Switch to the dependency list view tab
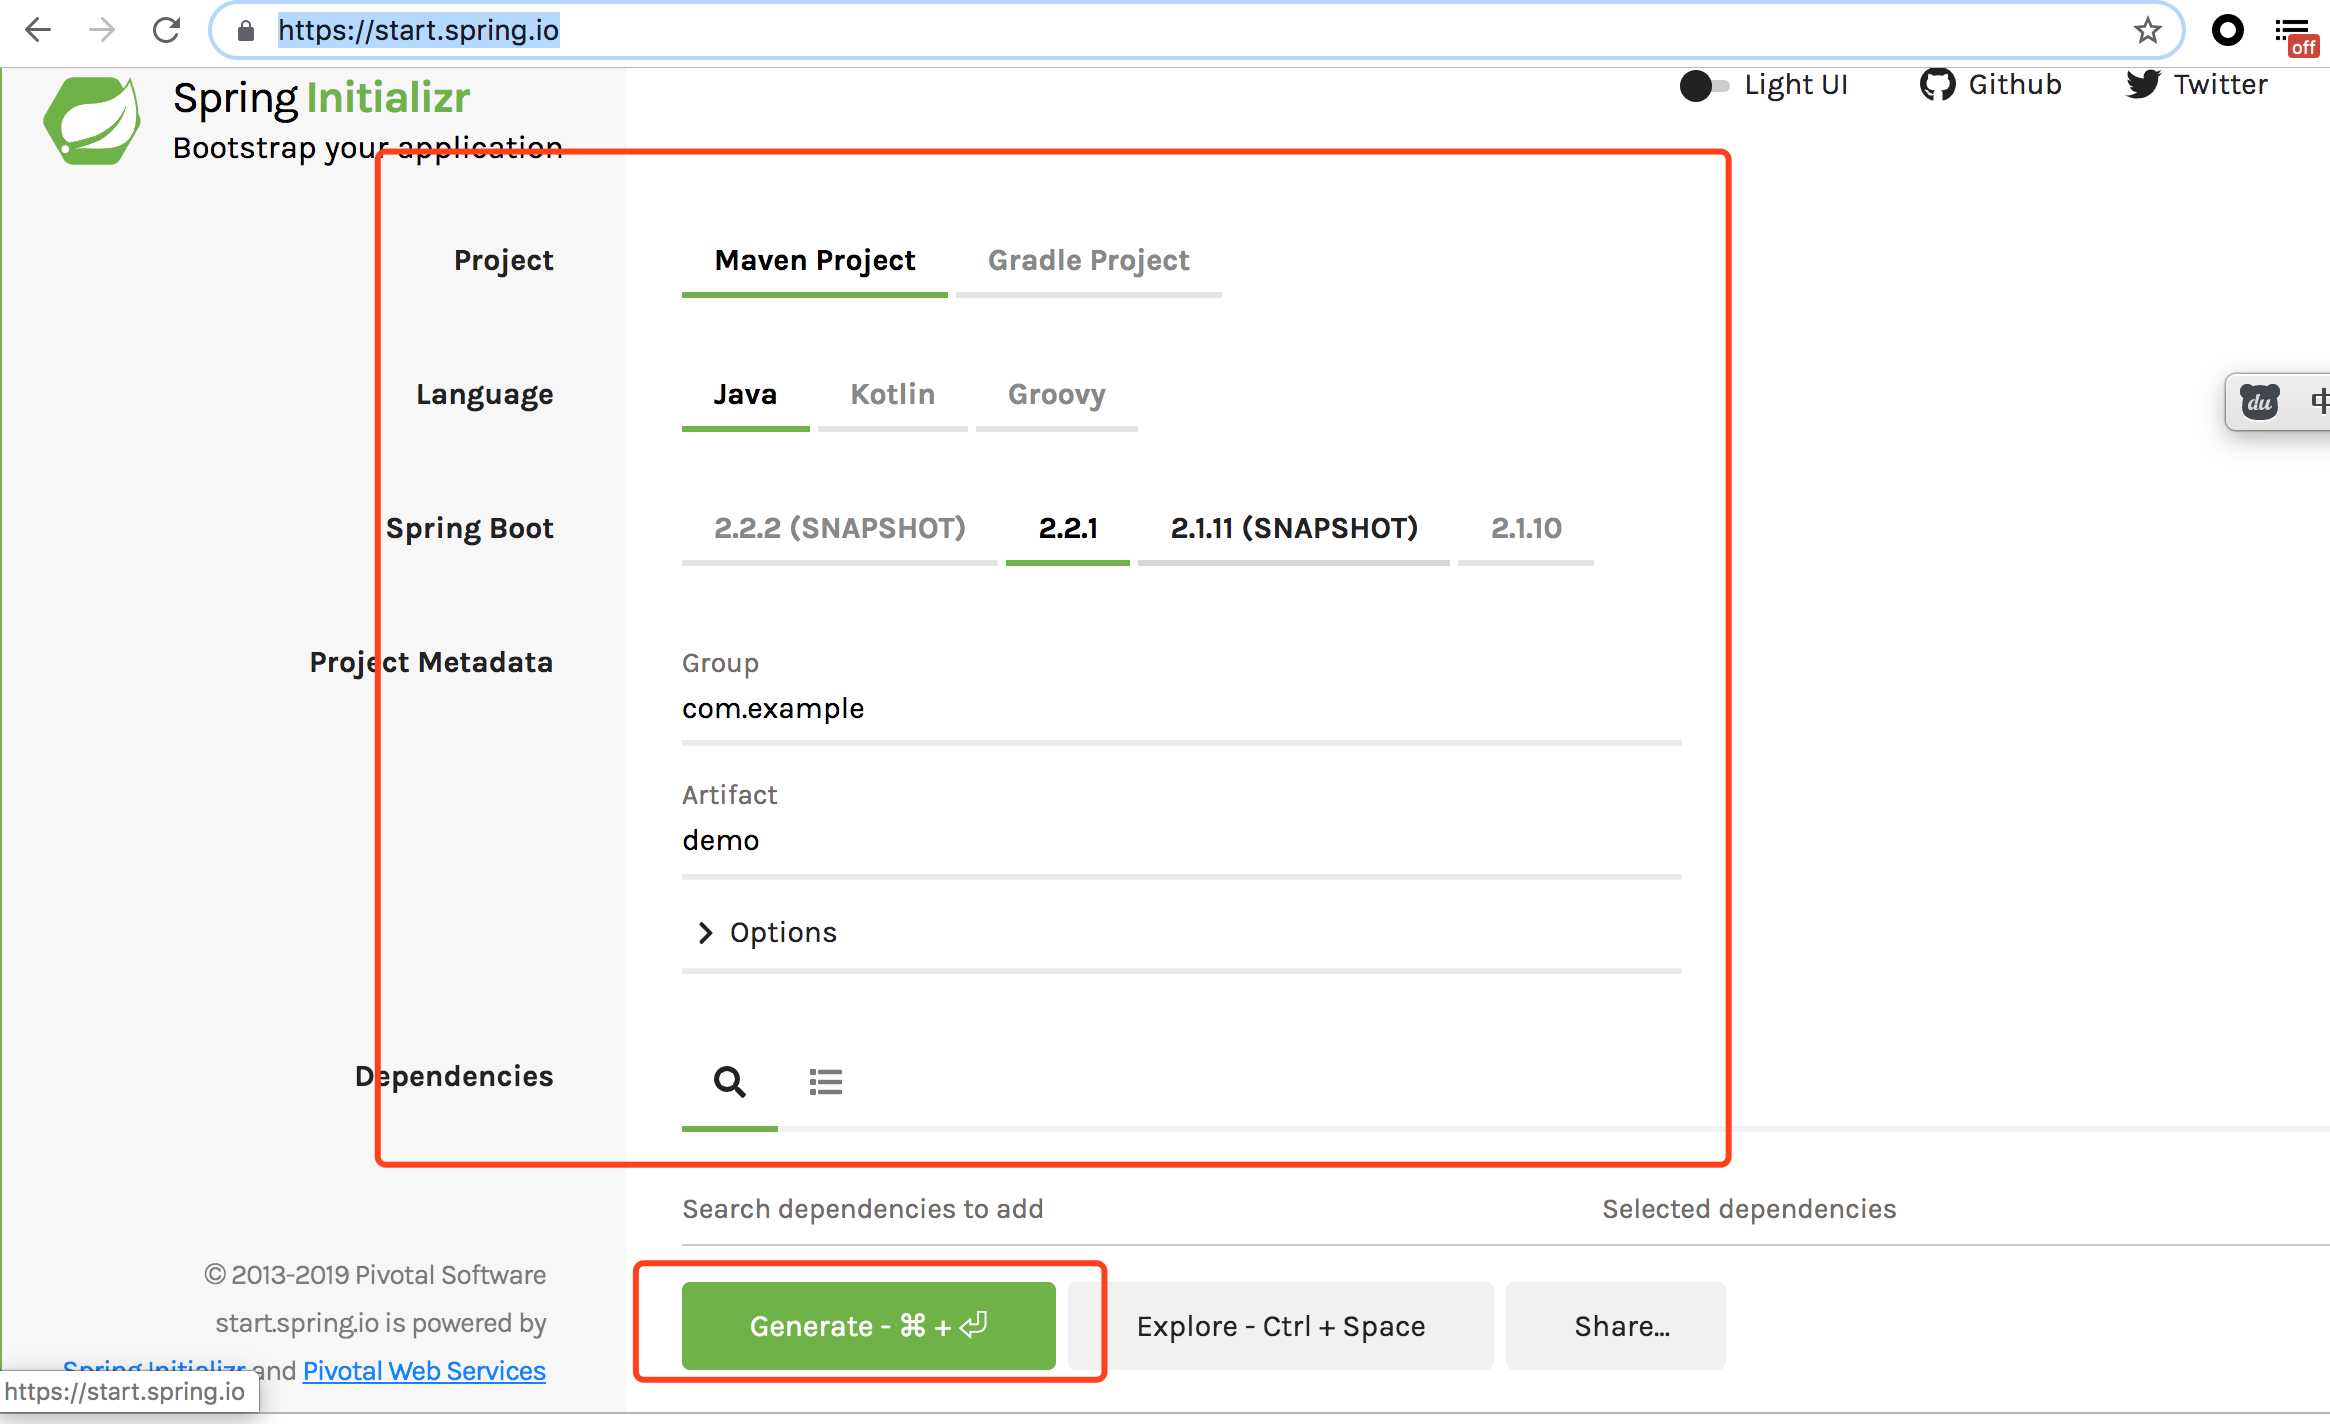The height and width of the screenshot is (1424, 2330). (825, 1083)
